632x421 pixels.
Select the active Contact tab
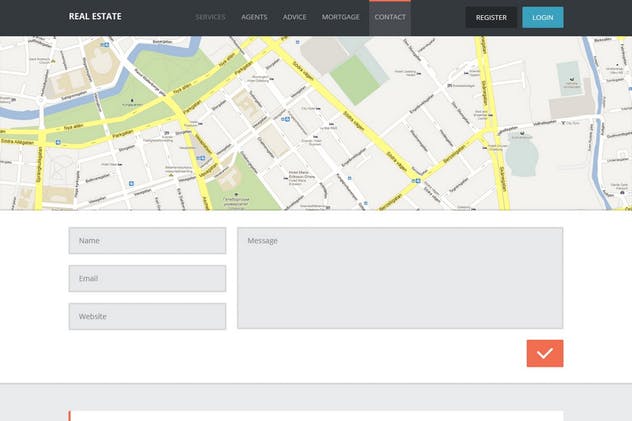(x=390, y=17)
